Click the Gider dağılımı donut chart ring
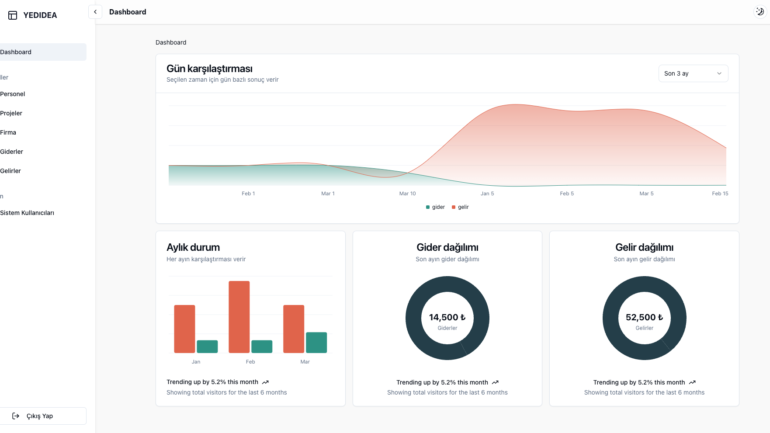 (x=447, y=283)
